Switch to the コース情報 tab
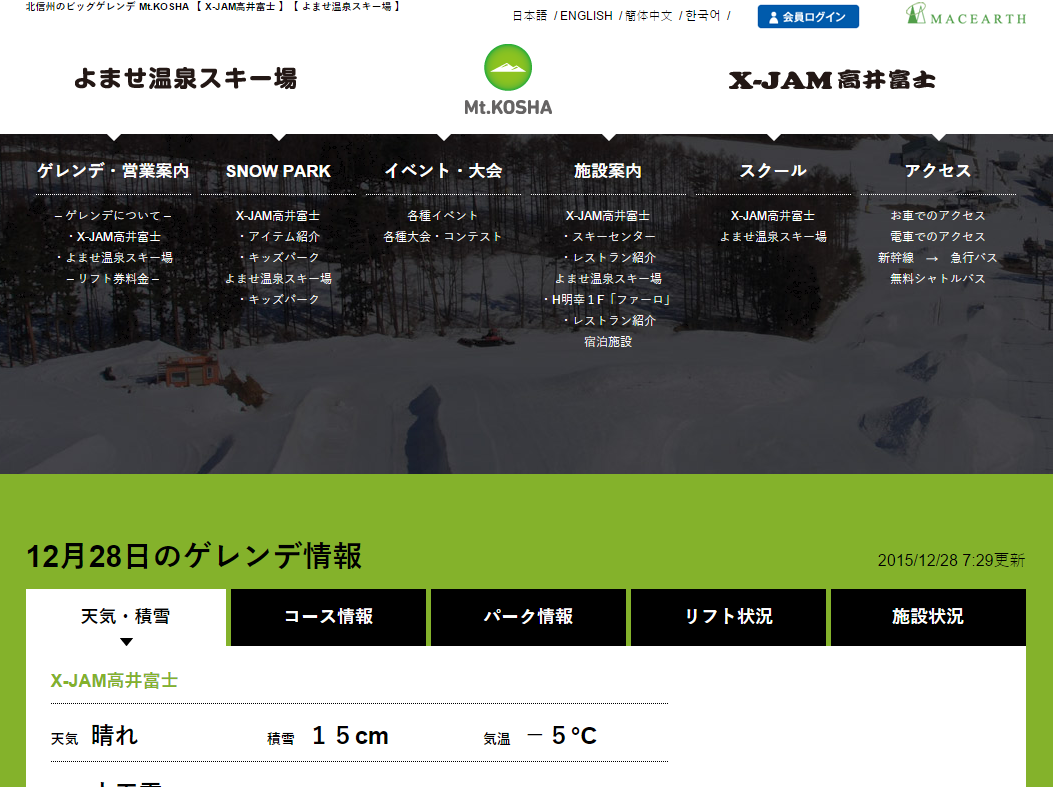Screen dimensions: 1053x787 coord(328,617)
